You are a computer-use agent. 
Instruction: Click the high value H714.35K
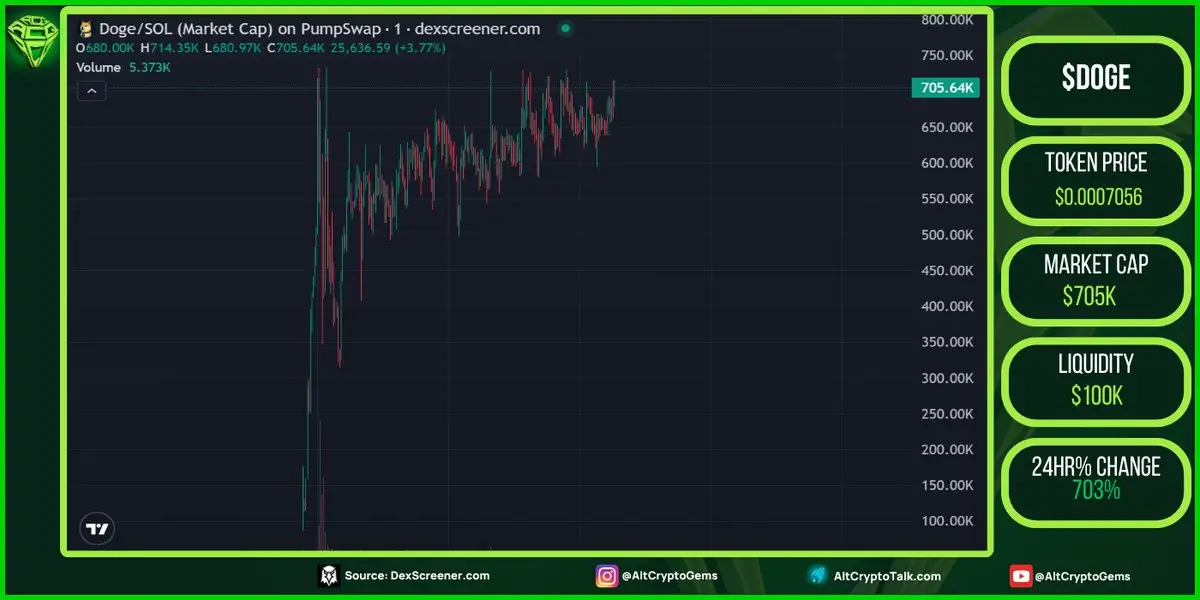click(168, 48)
